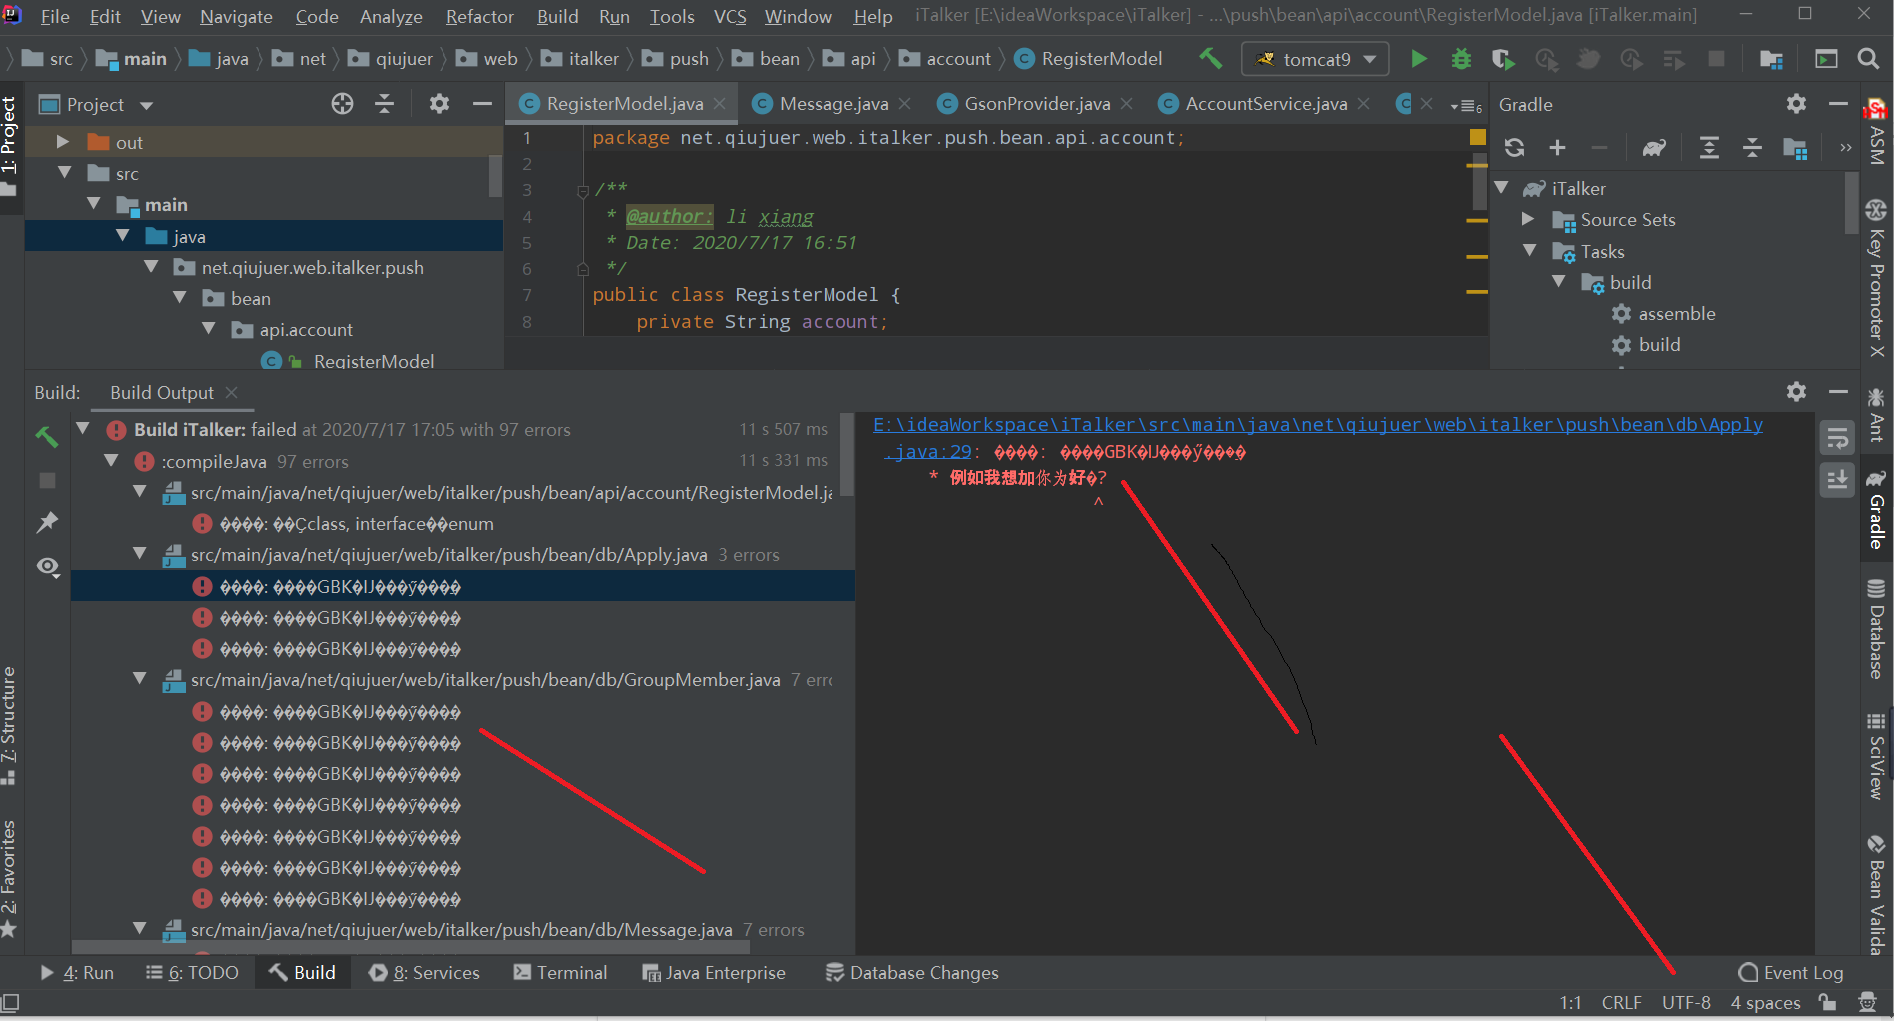Collapse the src folder
This screenshot has width=1894, height=1021.
click(x=64, y=173)
